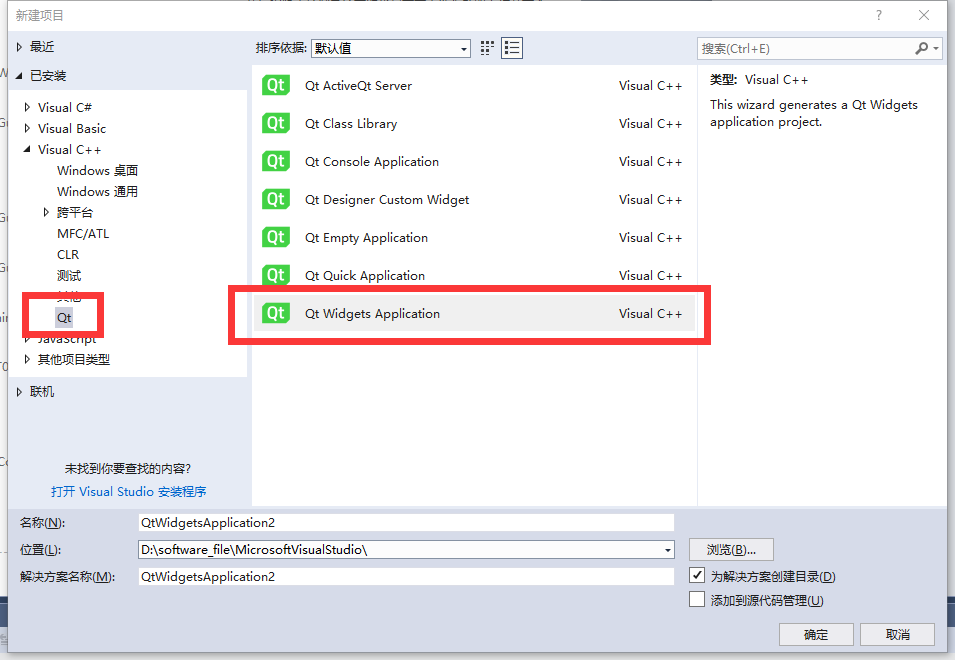
Task: Expand the 其他项目类型 node
Action: point(27,359)
